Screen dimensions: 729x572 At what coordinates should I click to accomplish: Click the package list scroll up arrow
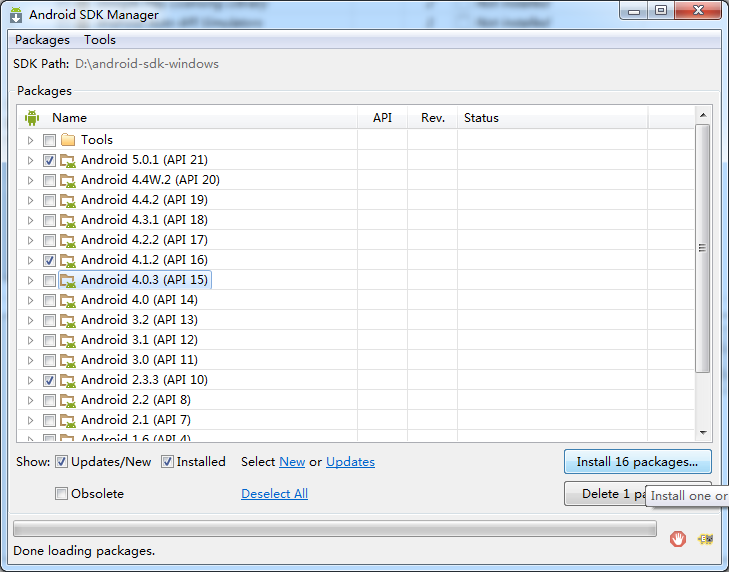coord(703,115)
